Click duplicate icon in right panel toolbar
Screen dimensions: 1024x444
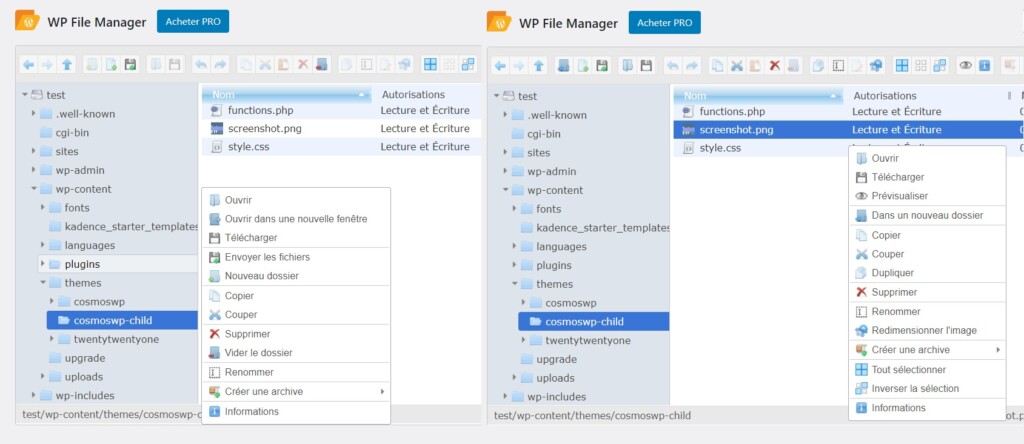(x=818, y=66)
